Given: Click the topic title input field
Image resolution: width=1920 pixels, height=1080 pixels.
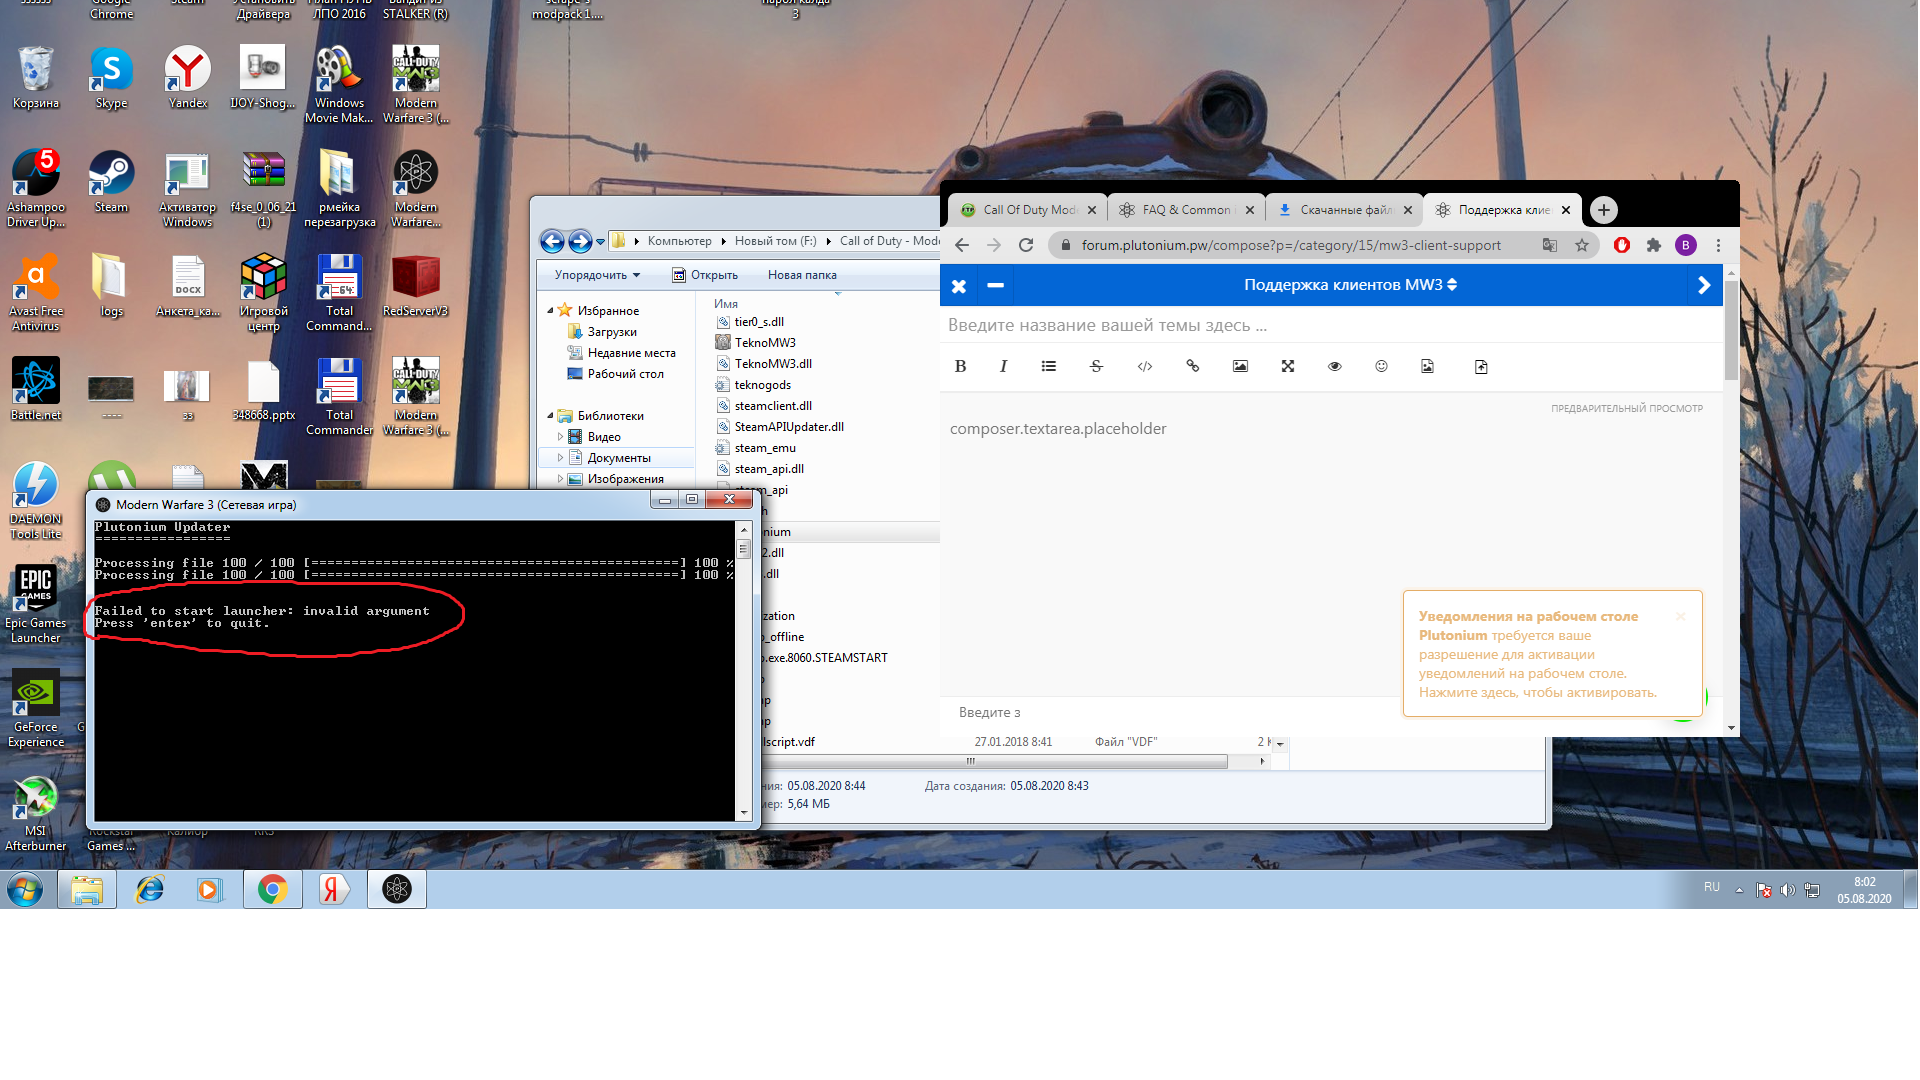Looking at the screenshot, I should click(1330, 325).
